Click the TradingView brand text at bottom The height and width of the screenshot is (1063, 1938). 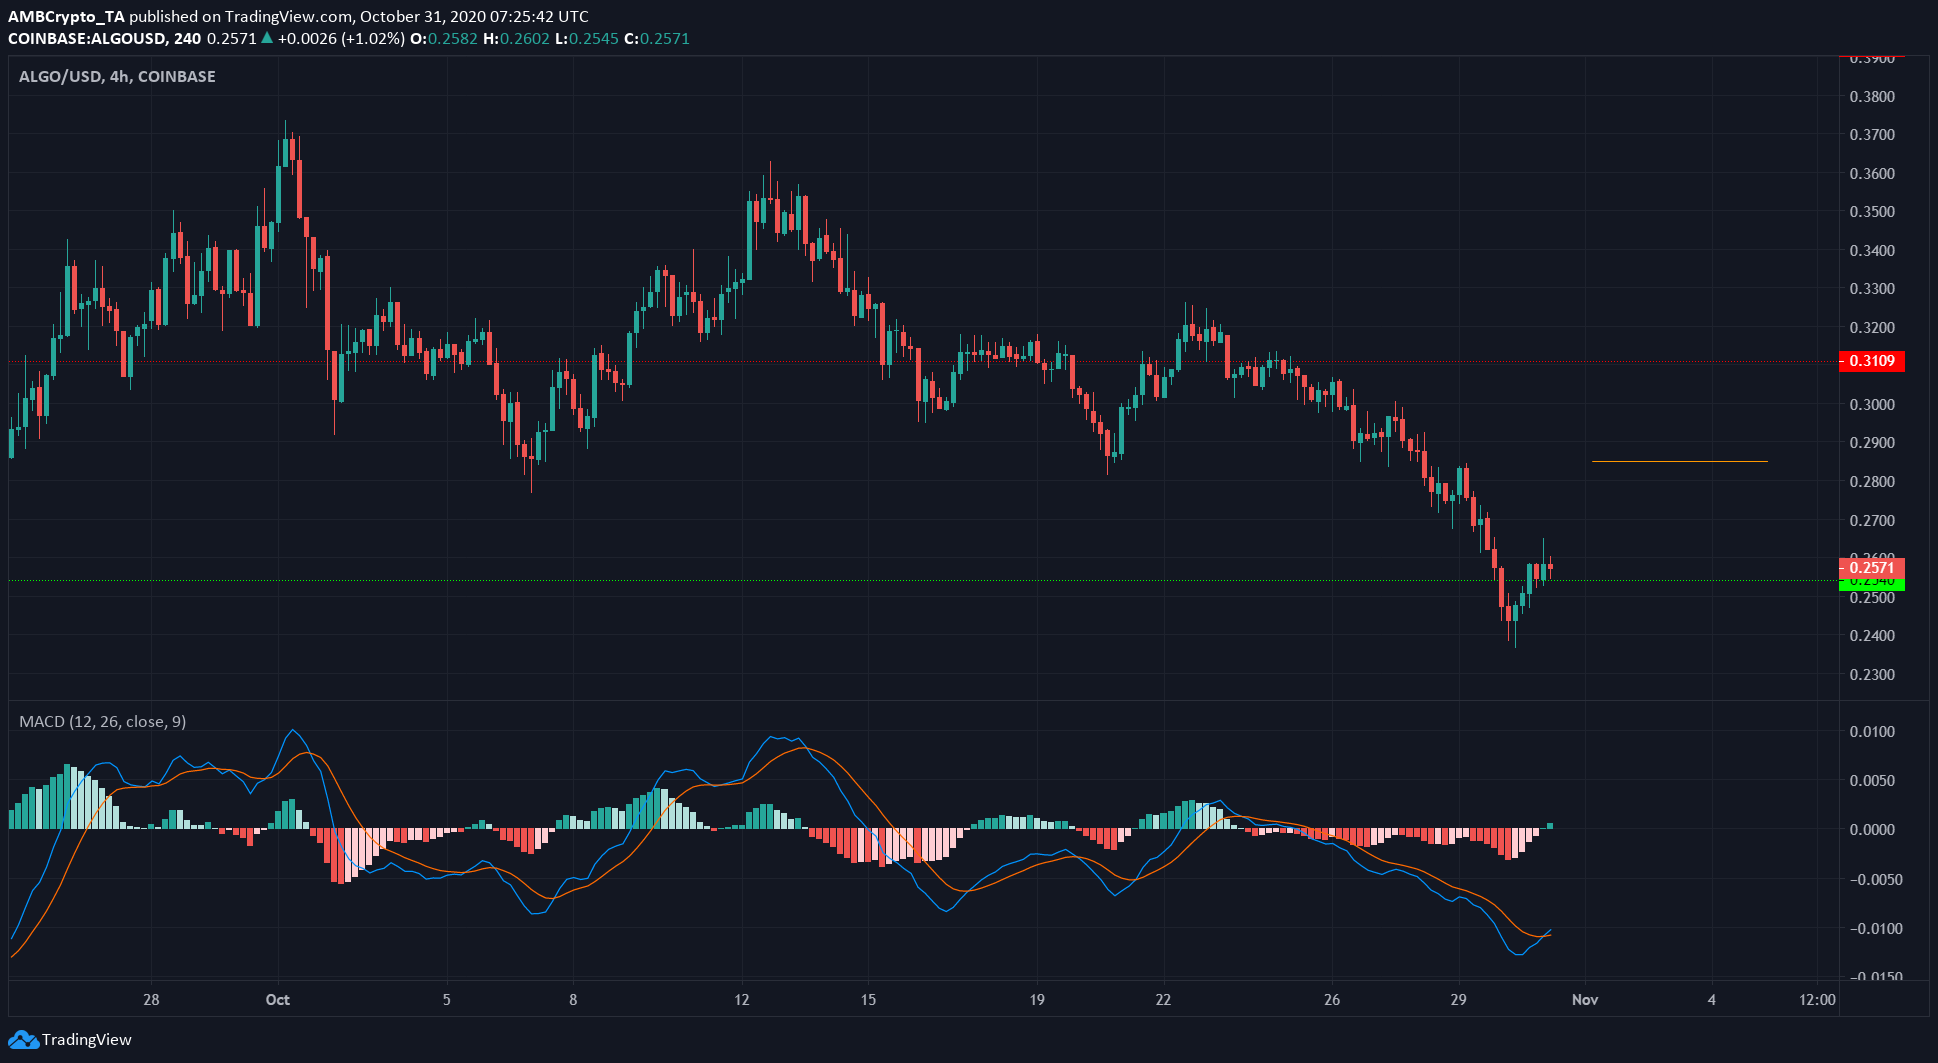(x=86, y=1040)
